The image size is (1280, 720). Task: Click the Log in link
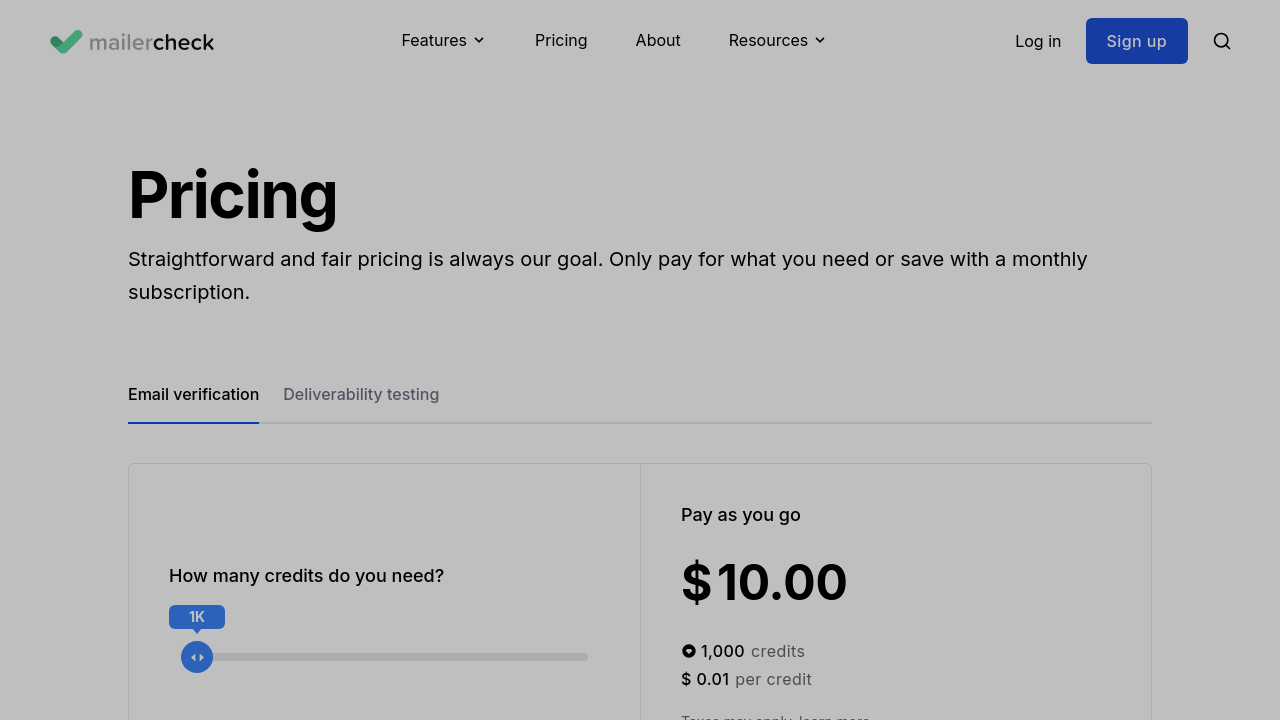[1038, 41]
